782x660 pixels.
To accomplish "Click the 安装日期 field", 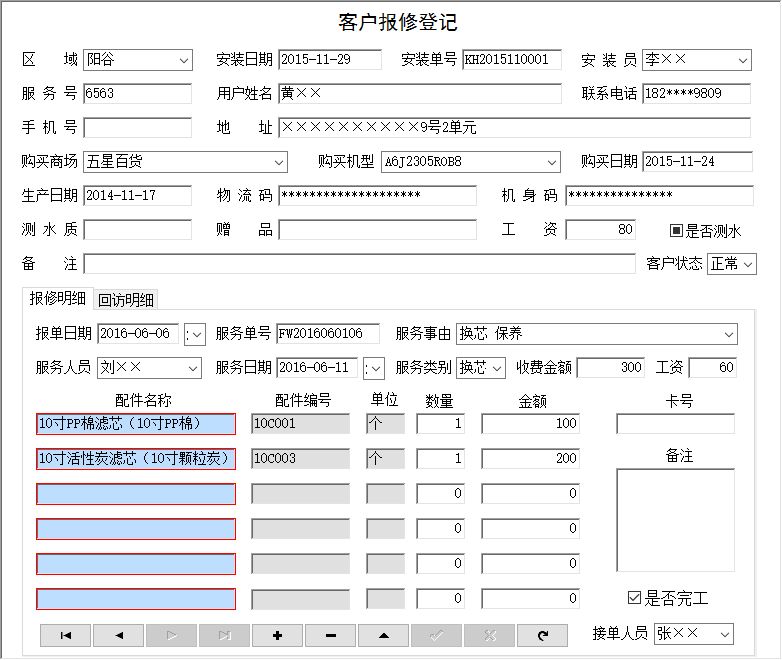I will tap(330, 59).
